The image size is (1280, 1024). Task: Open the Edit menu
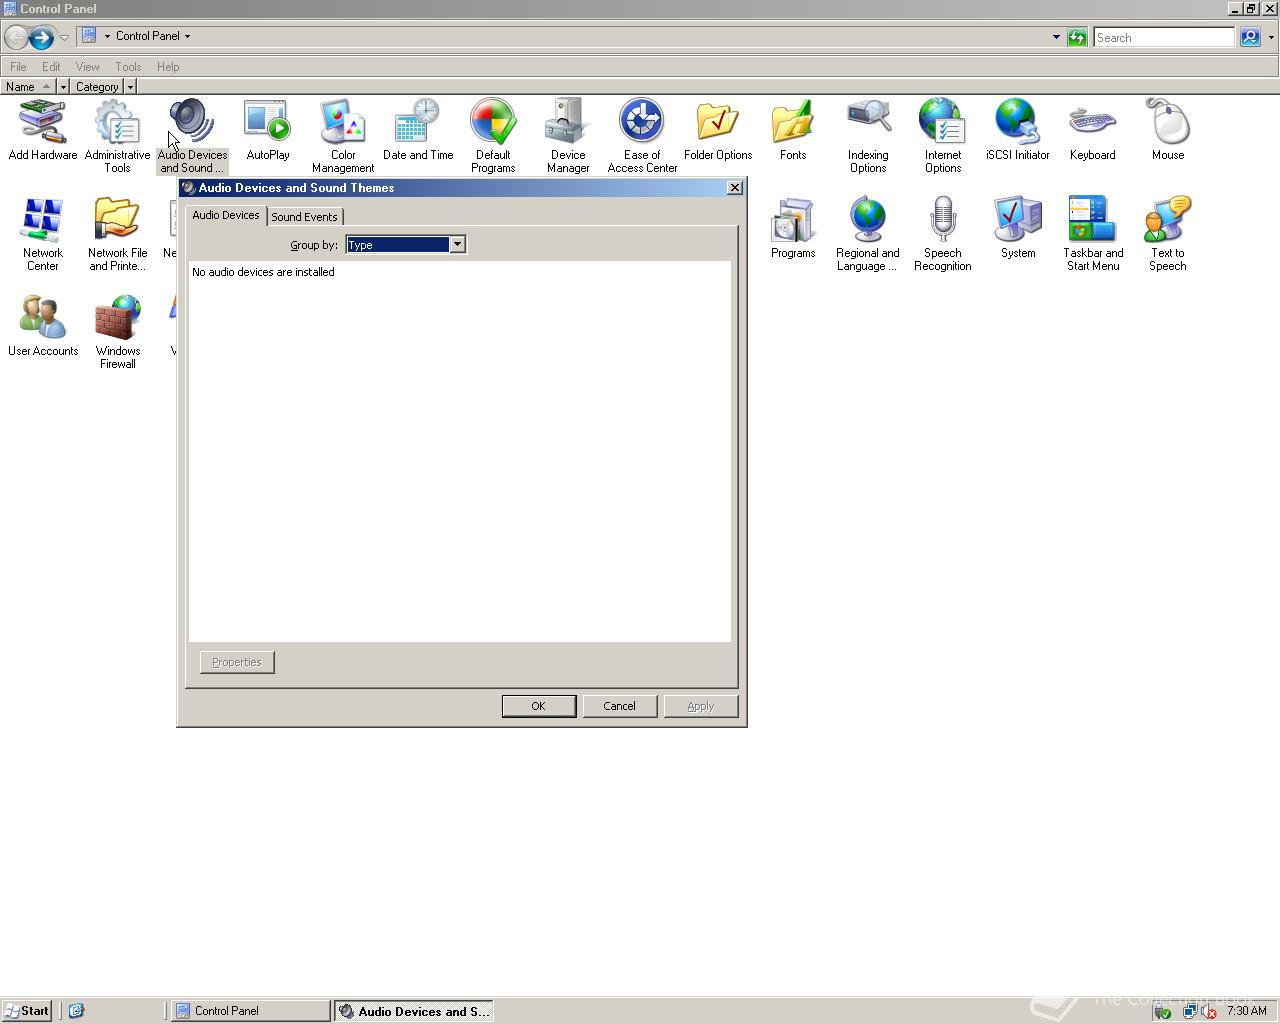coord(51,67)
